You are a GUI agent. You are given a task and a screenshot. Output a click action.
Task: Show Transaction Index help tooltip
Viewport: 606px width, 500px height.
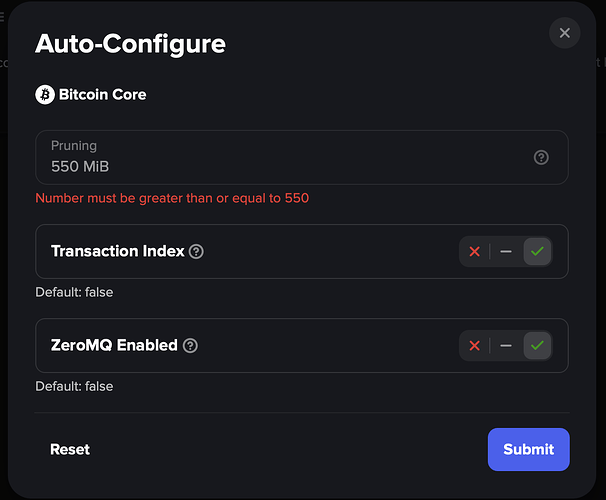pos(196,252)
